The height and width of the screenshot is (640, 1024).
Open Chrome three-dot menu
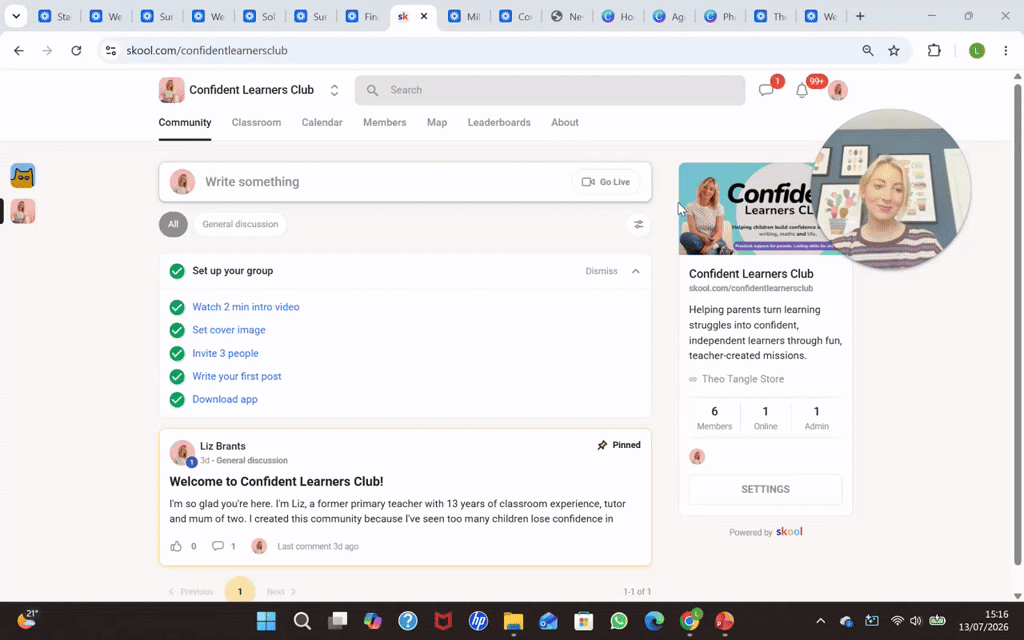pyautogui.click(x=1006, y=50)
